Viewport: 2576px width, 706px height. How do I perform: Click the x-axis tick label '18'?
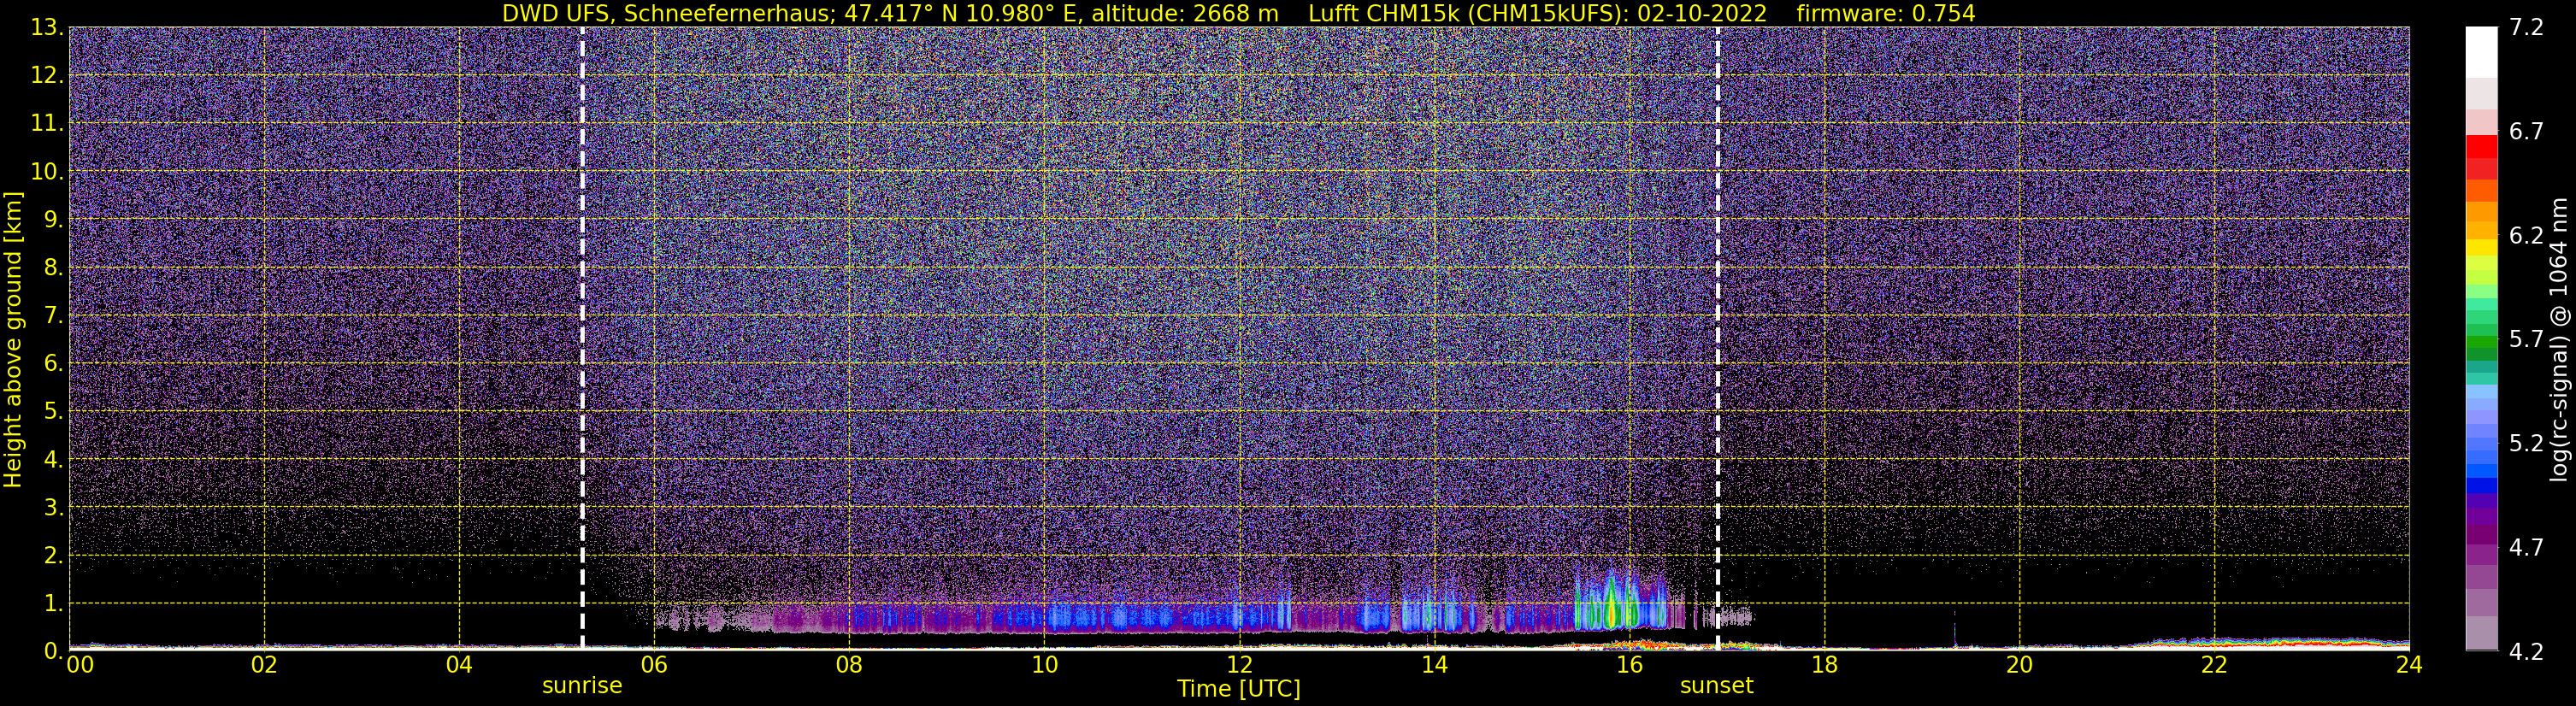pyautogui.click(x=1824, y=664)
